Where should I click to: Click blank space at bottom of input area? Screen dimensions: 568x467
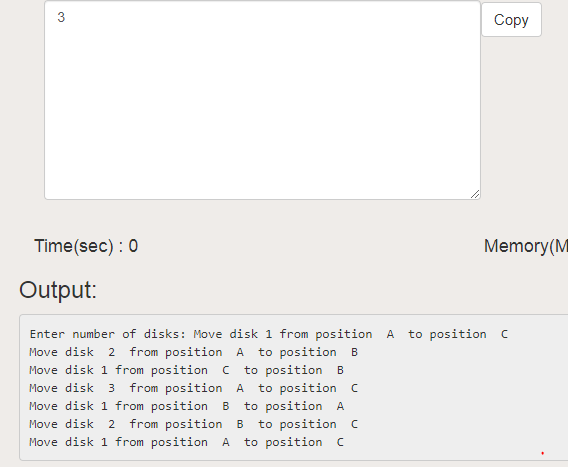(262, 174)
